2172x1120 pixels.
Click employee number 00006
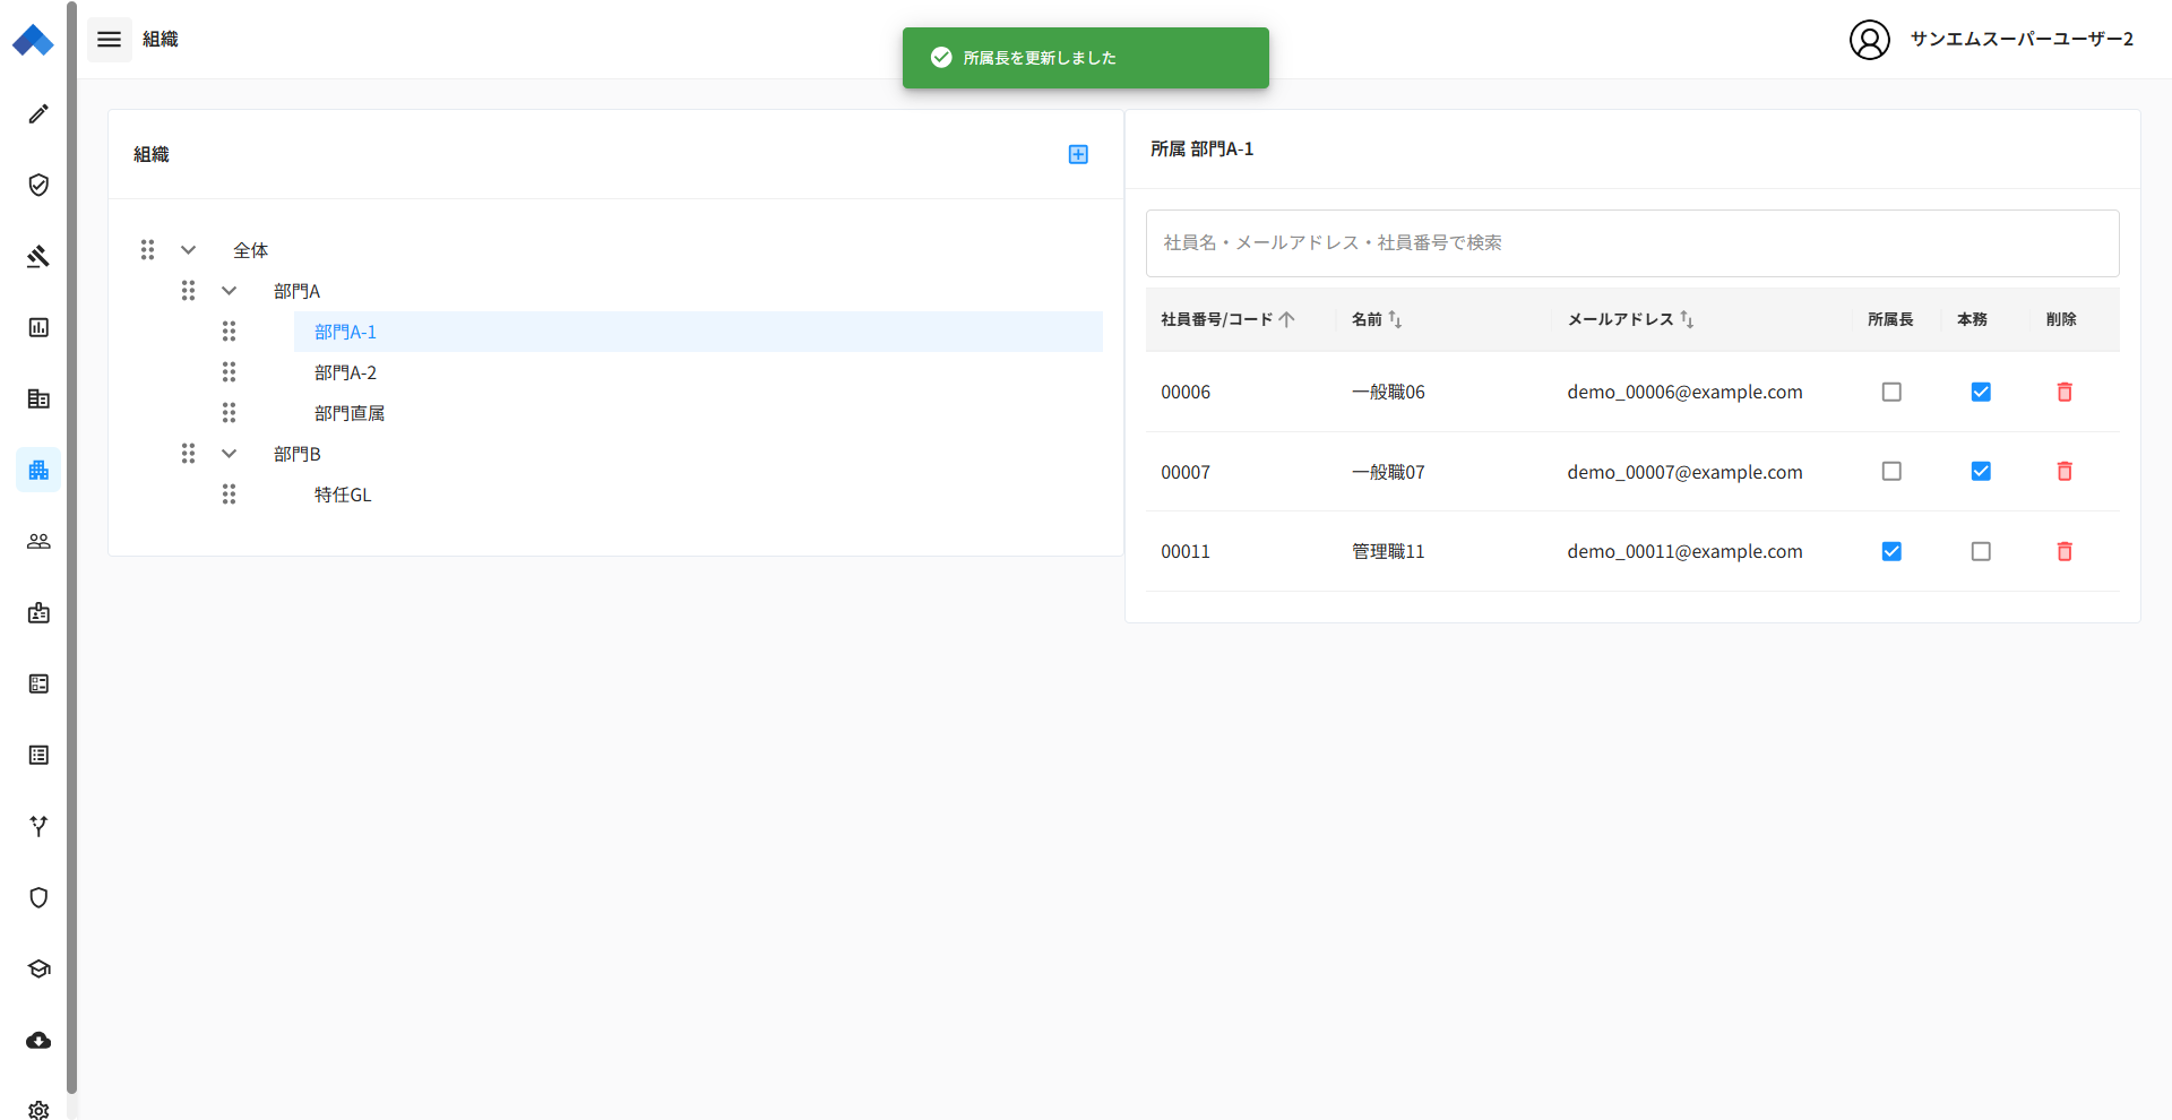pos(1185,392)
